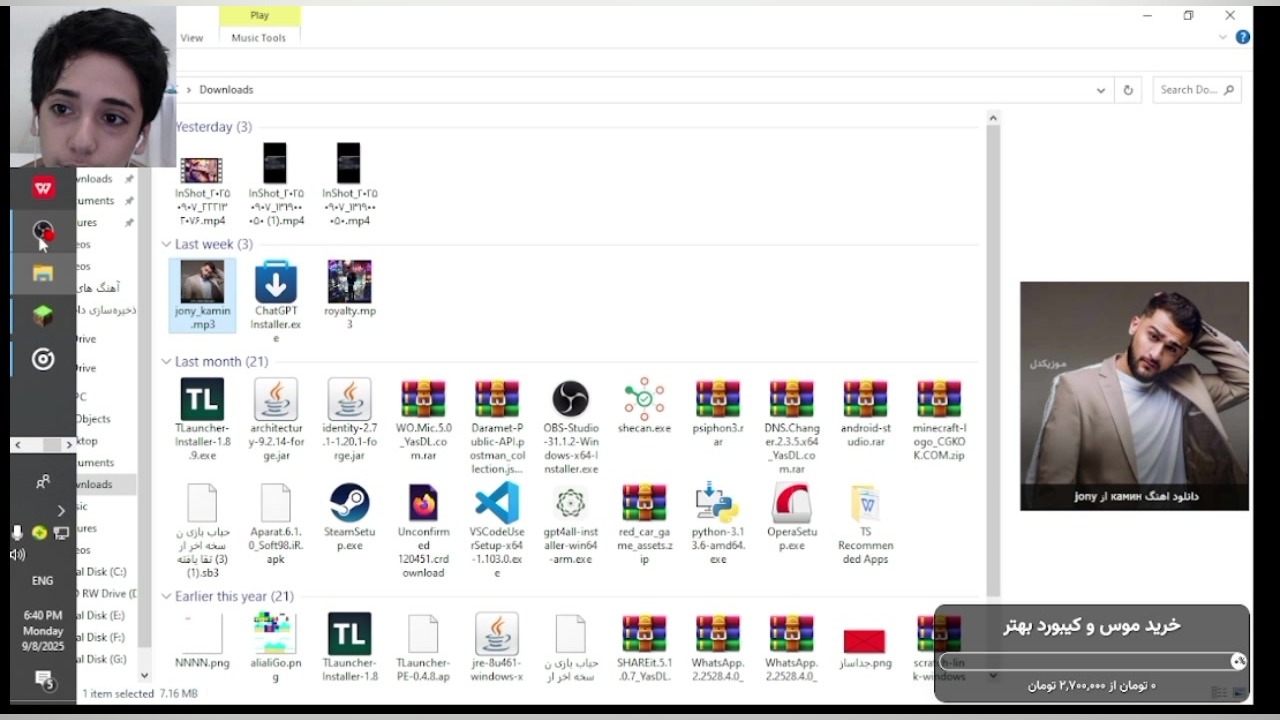Select SHAREit.5.1.0.7 rar archive
1280x720 pixels.
pyautogui.click(x=644, y=647)
